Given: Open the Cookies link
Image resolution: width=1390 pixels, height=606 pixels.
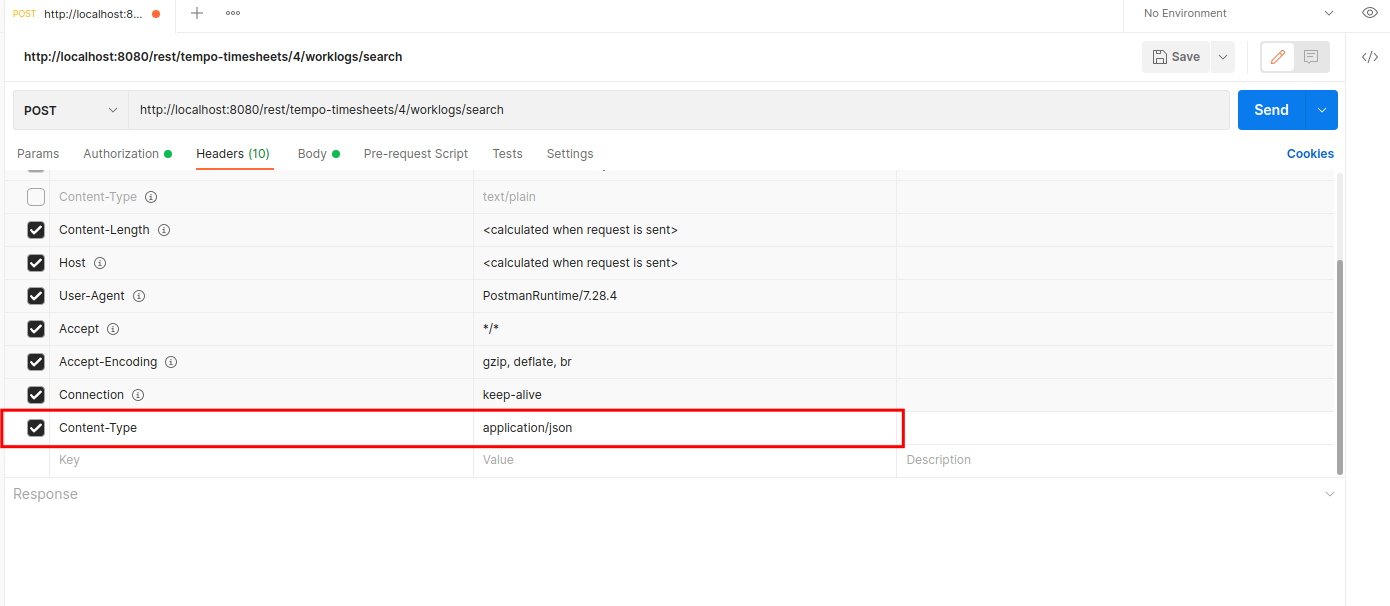Looking at the screenshot, I should pos(1311,153).
